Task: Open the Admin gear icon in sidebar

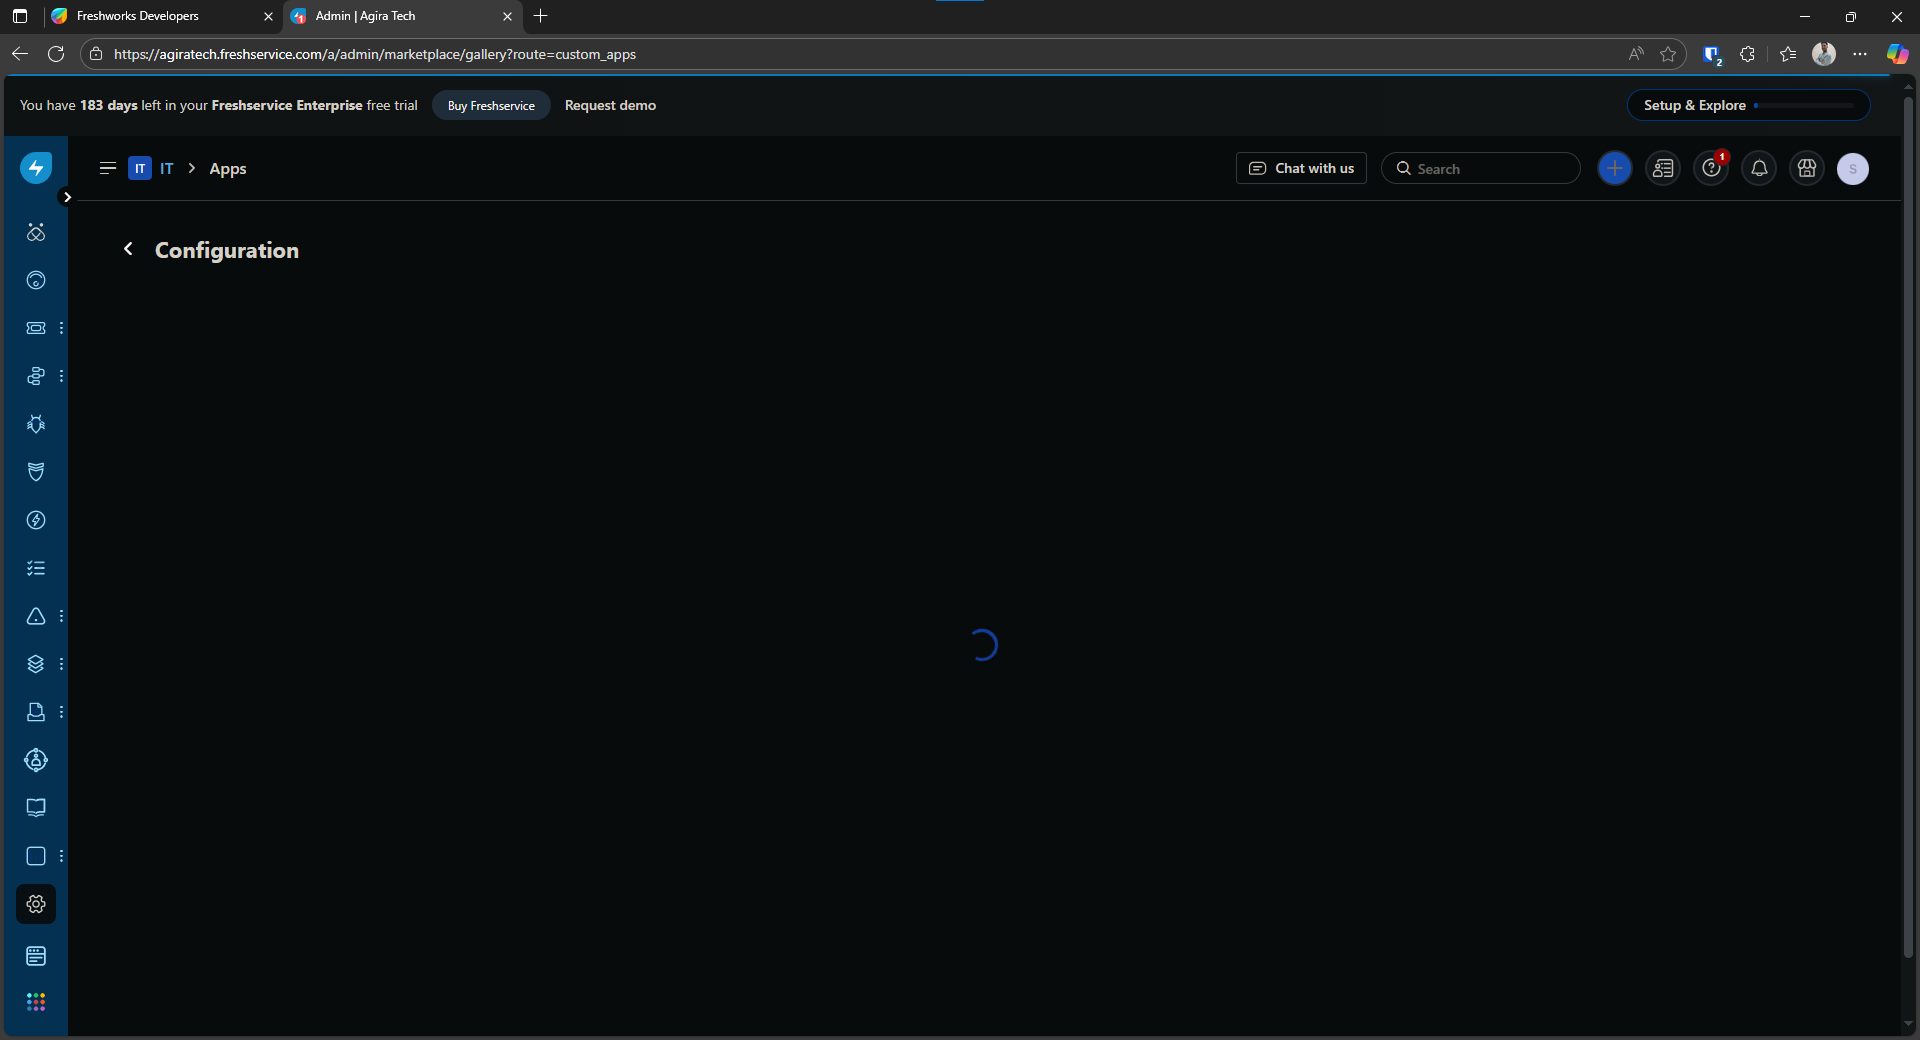Action: (x=36, y=904)
